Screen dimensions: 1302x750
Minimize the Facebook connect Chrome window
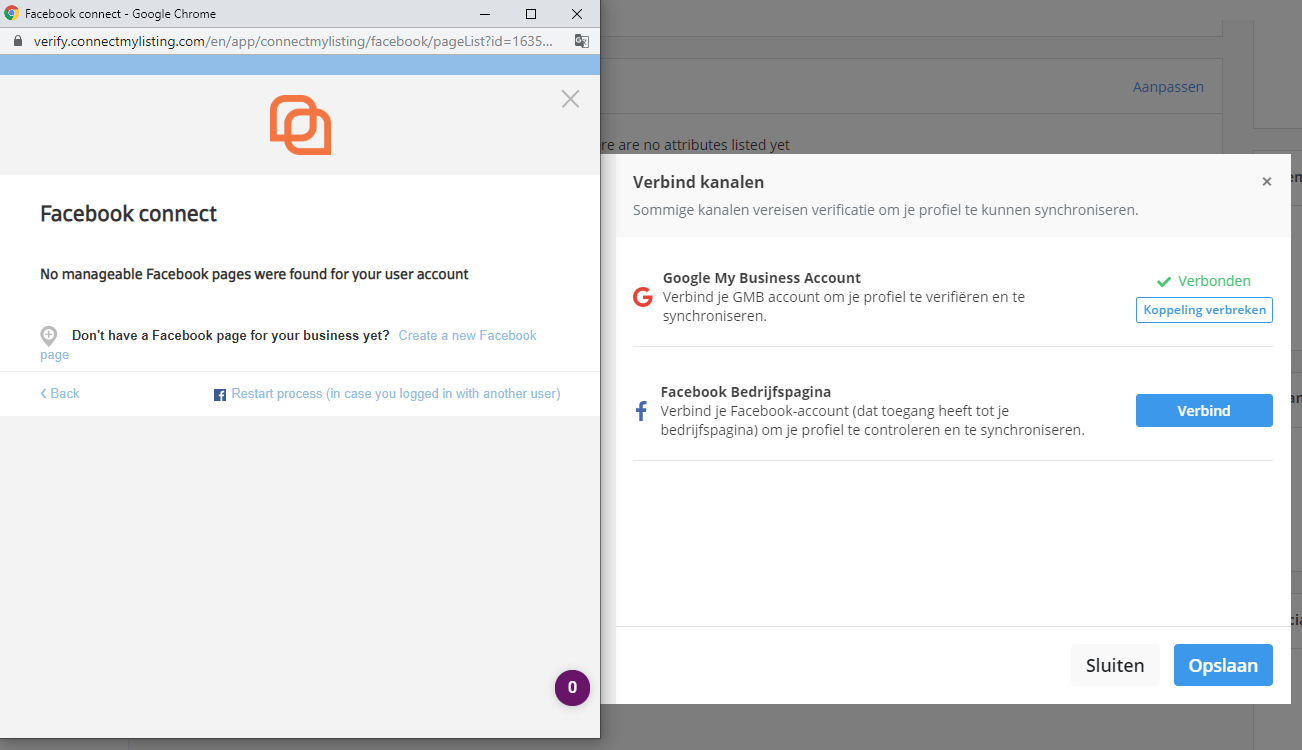point(485,14)
